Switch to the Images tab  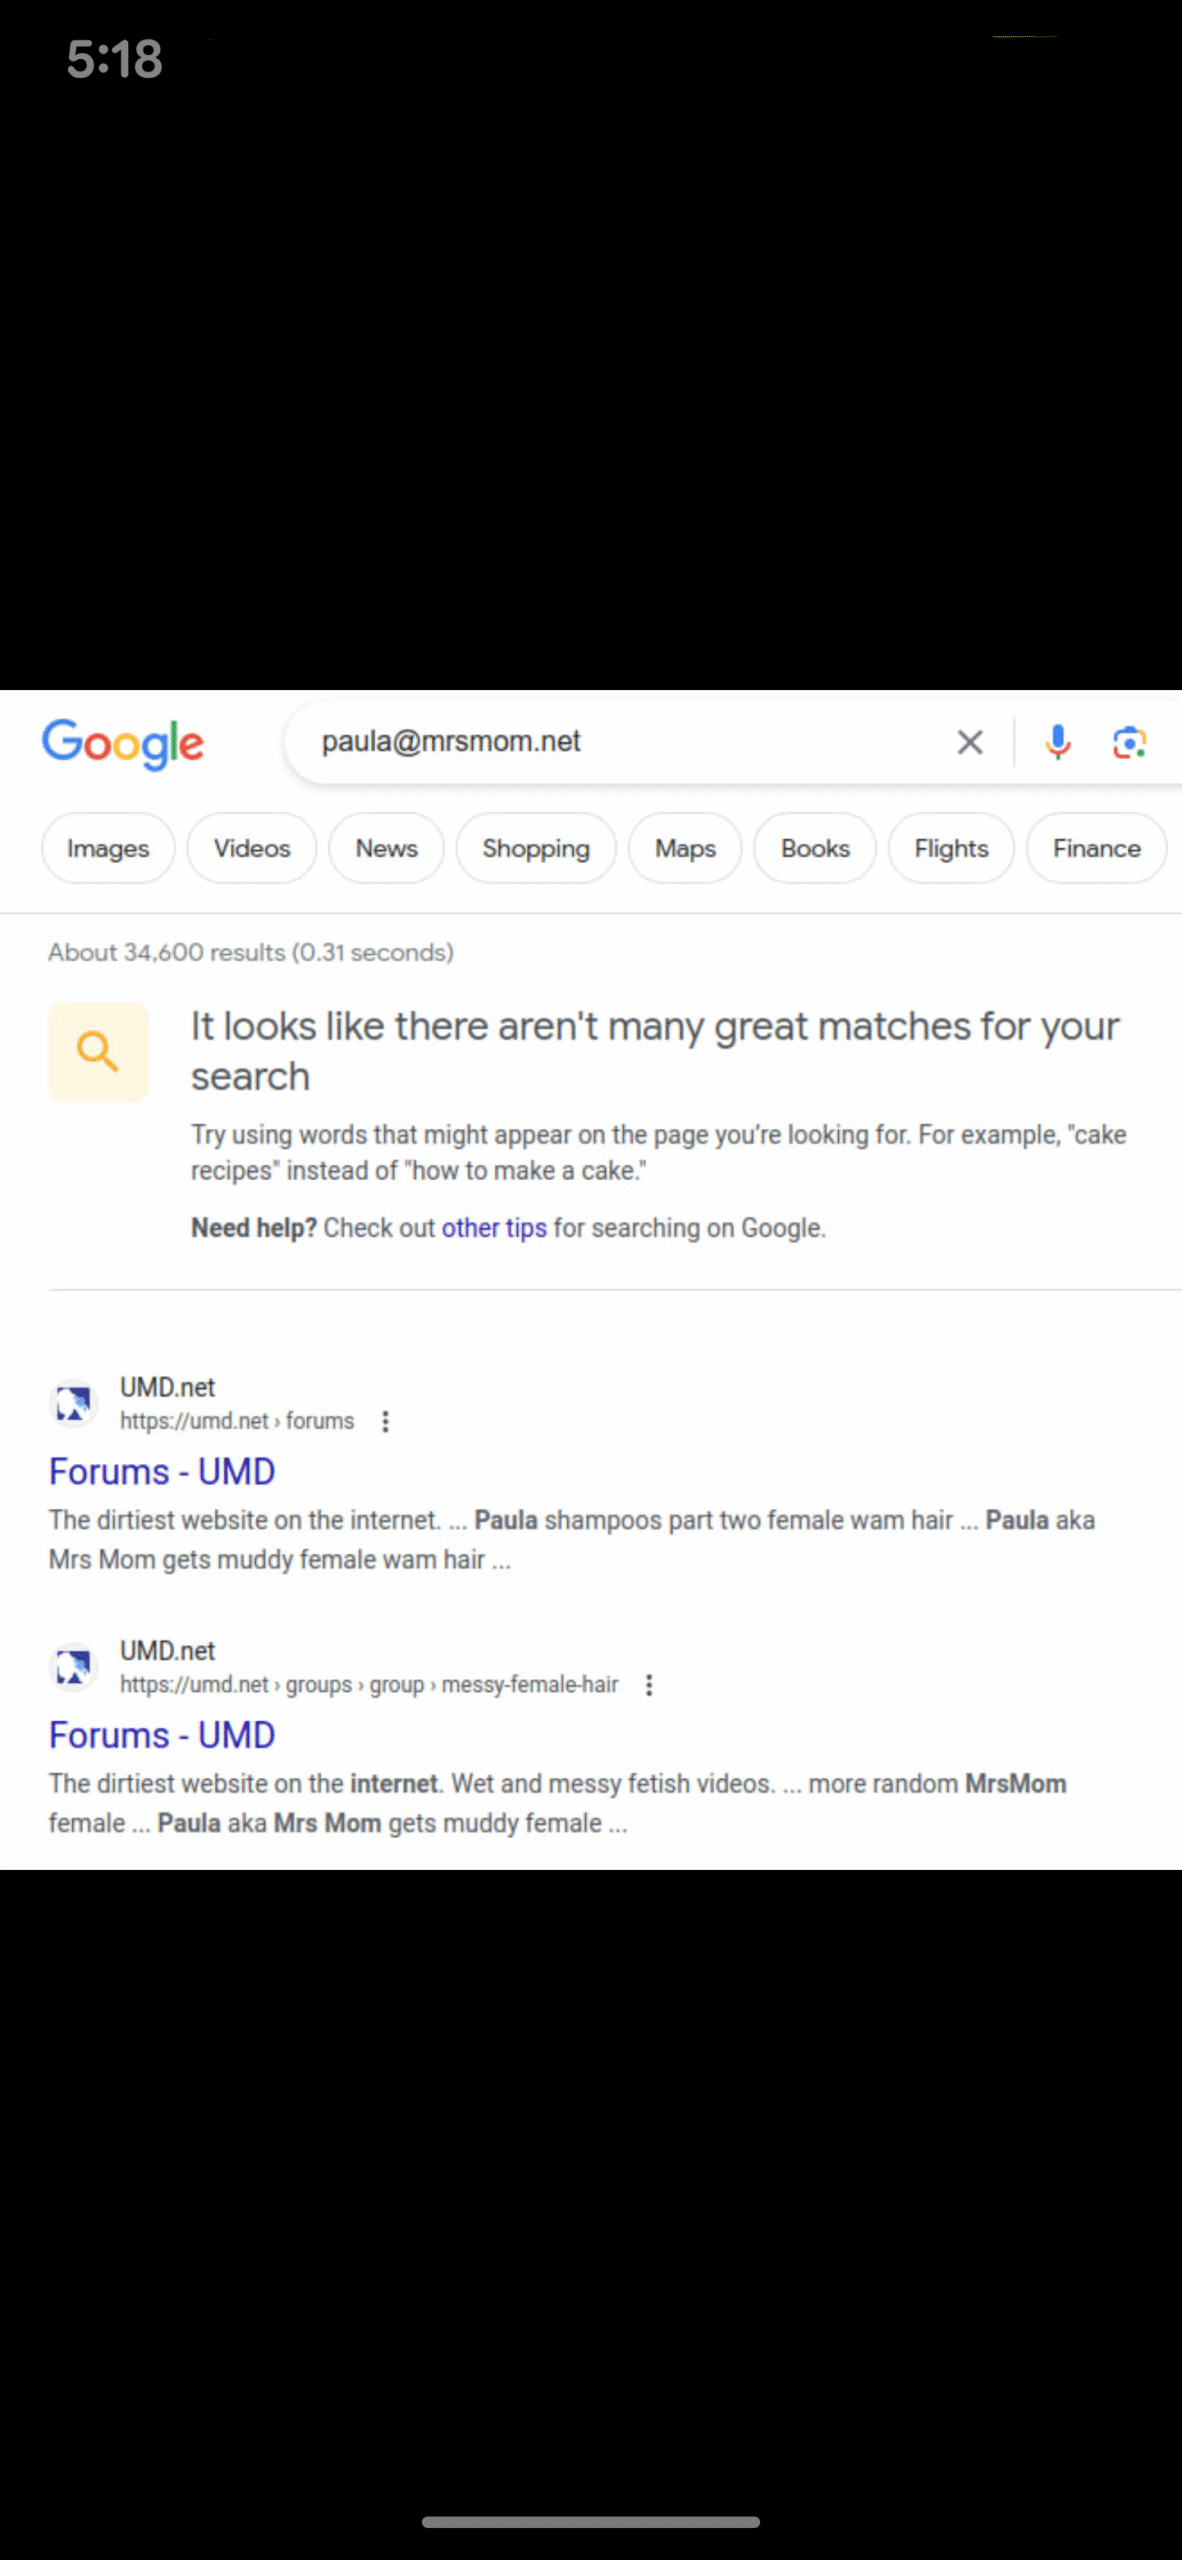108,848
